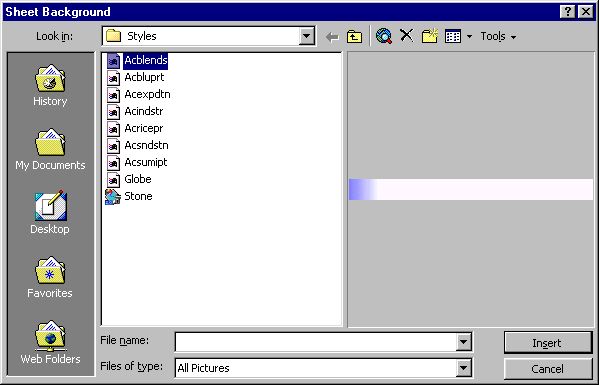Viewport: 599px width, 385px height.
Task: Expand the Views dropdown arrow
Action: (x=469, y=37)
